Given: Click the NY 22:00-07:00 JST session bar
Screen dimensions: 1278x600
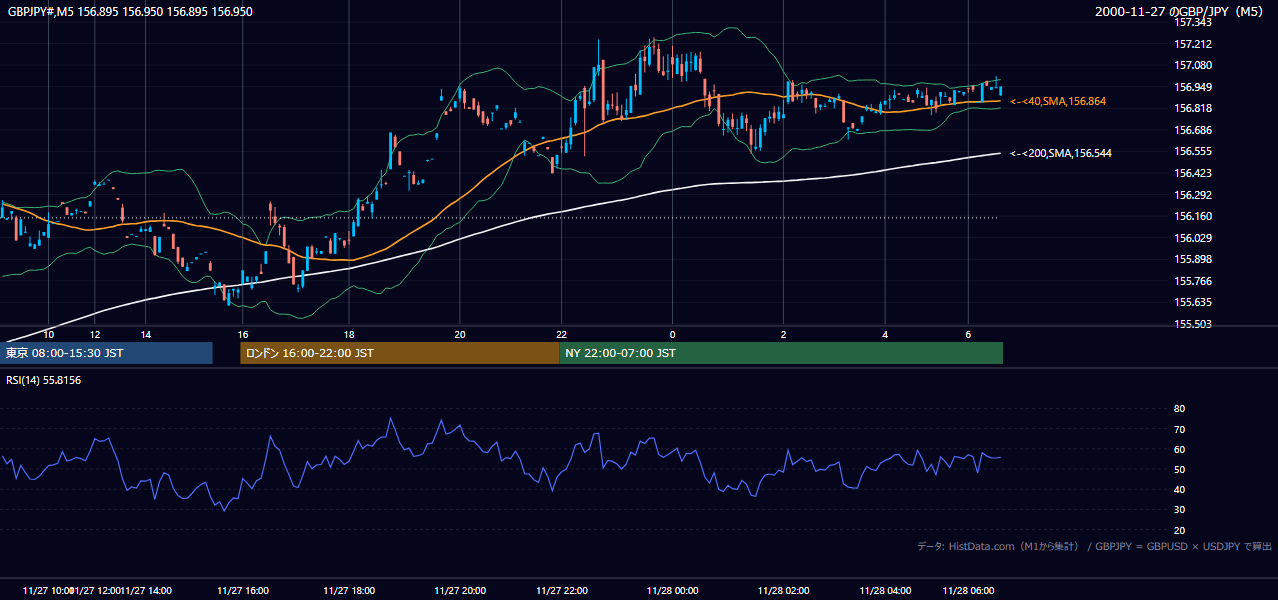Looking at the screenshot, I should pyautogui.click(x=781, y=353).
